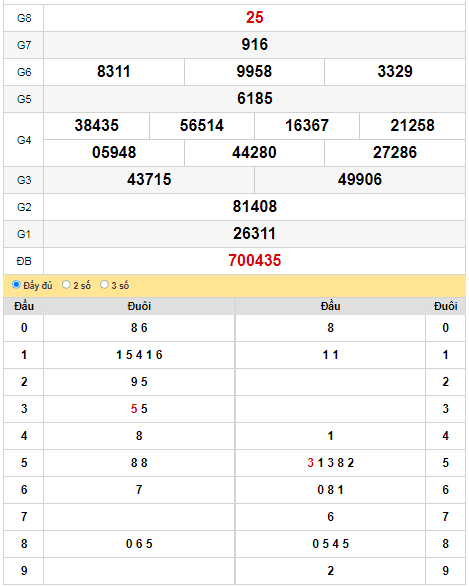The height and width of the screenshot is (586, 469).
Task: Click the G7 prize number 916
Action: 254,44
